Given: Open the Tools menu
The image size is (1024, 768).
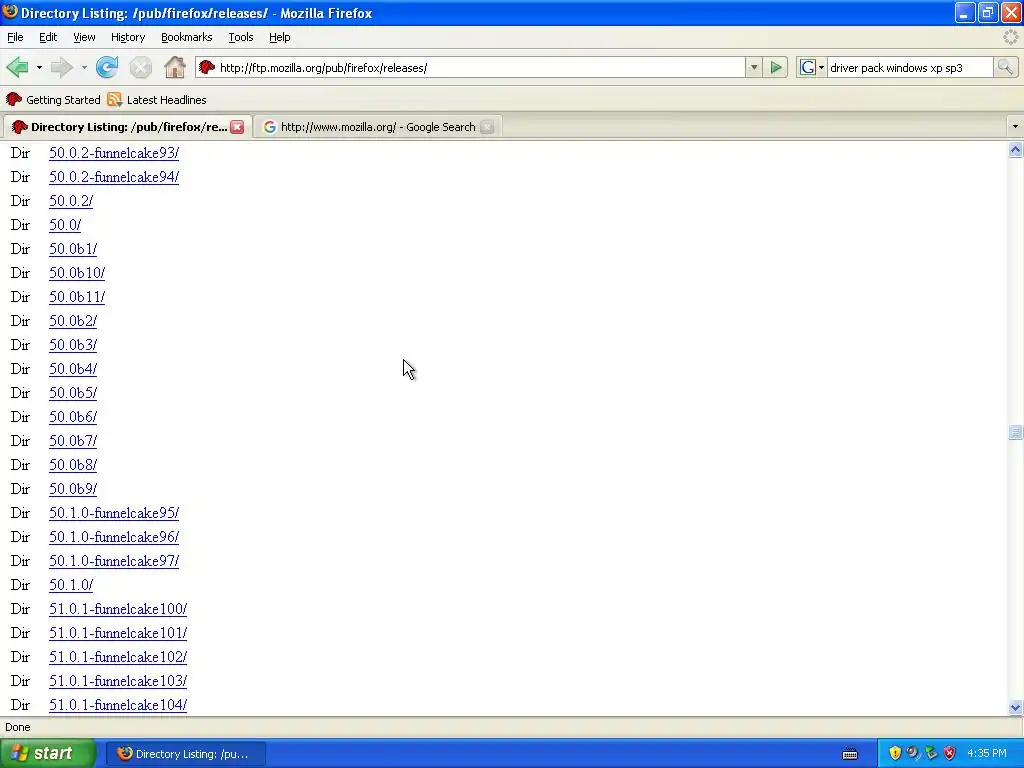Looking at the screenshot, I should pyautogui.click(x=241, y=37).
